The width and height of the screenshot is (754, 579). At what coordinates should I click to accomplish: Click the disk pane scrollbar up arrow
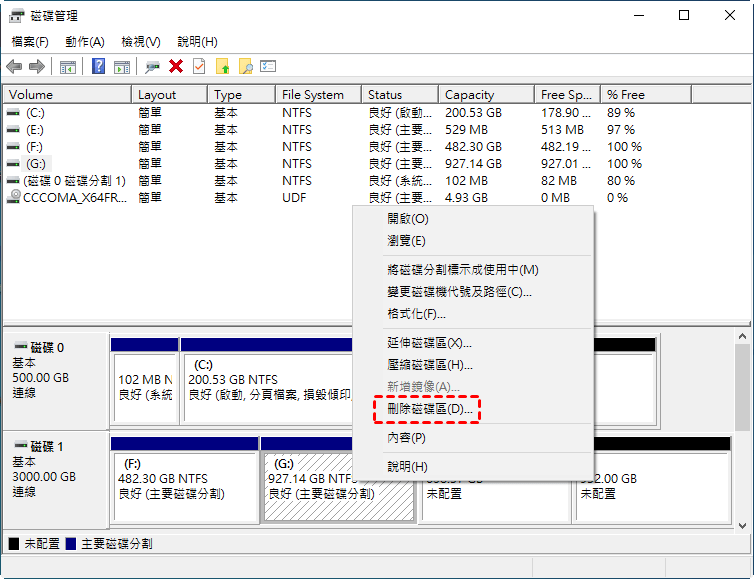(x=742, y=337)
